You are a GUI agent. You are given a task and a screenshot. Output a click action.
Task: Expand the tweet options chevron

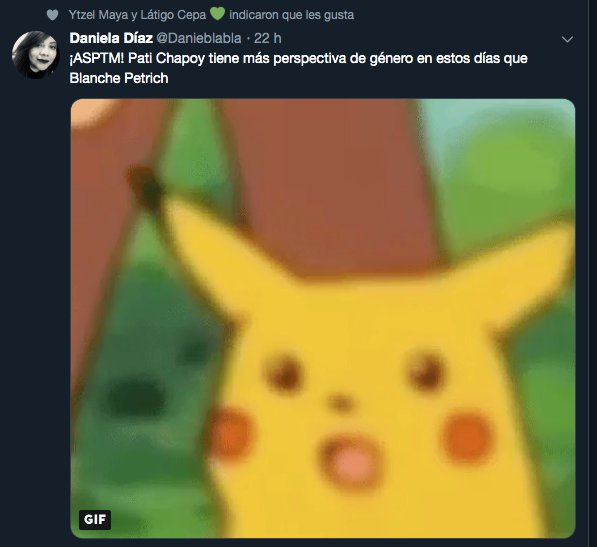click(x=567, y=39)
